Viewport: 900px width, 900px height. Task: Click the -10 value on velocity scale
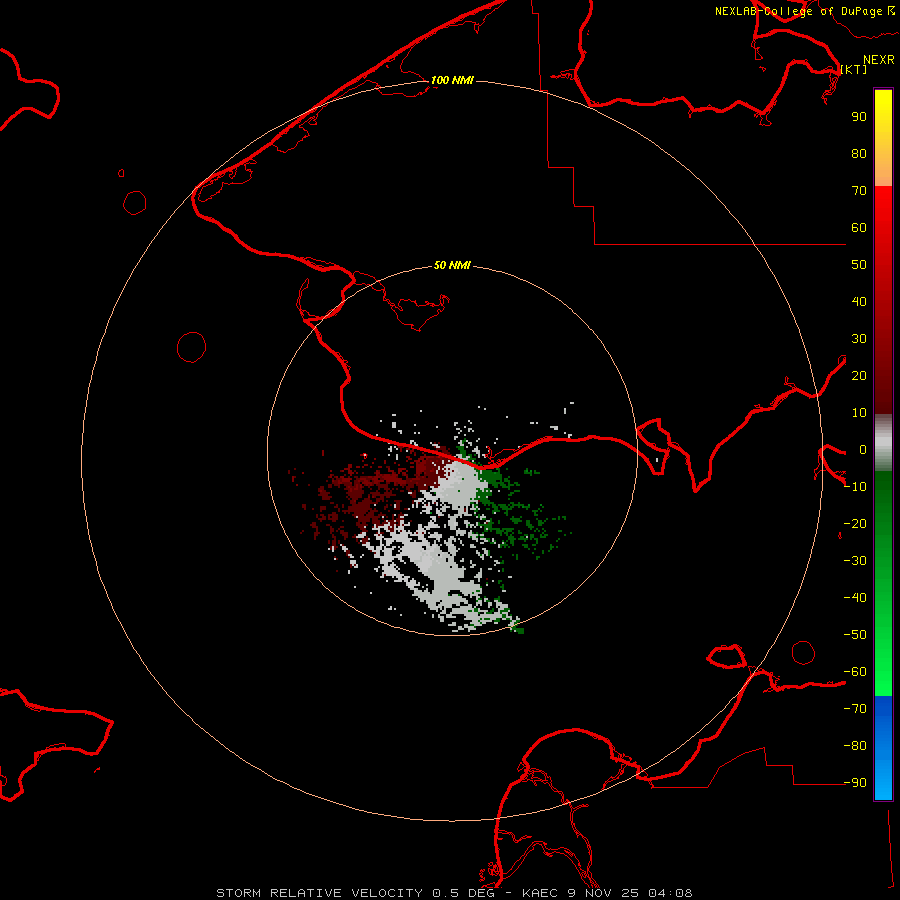(x=855, y=487)
